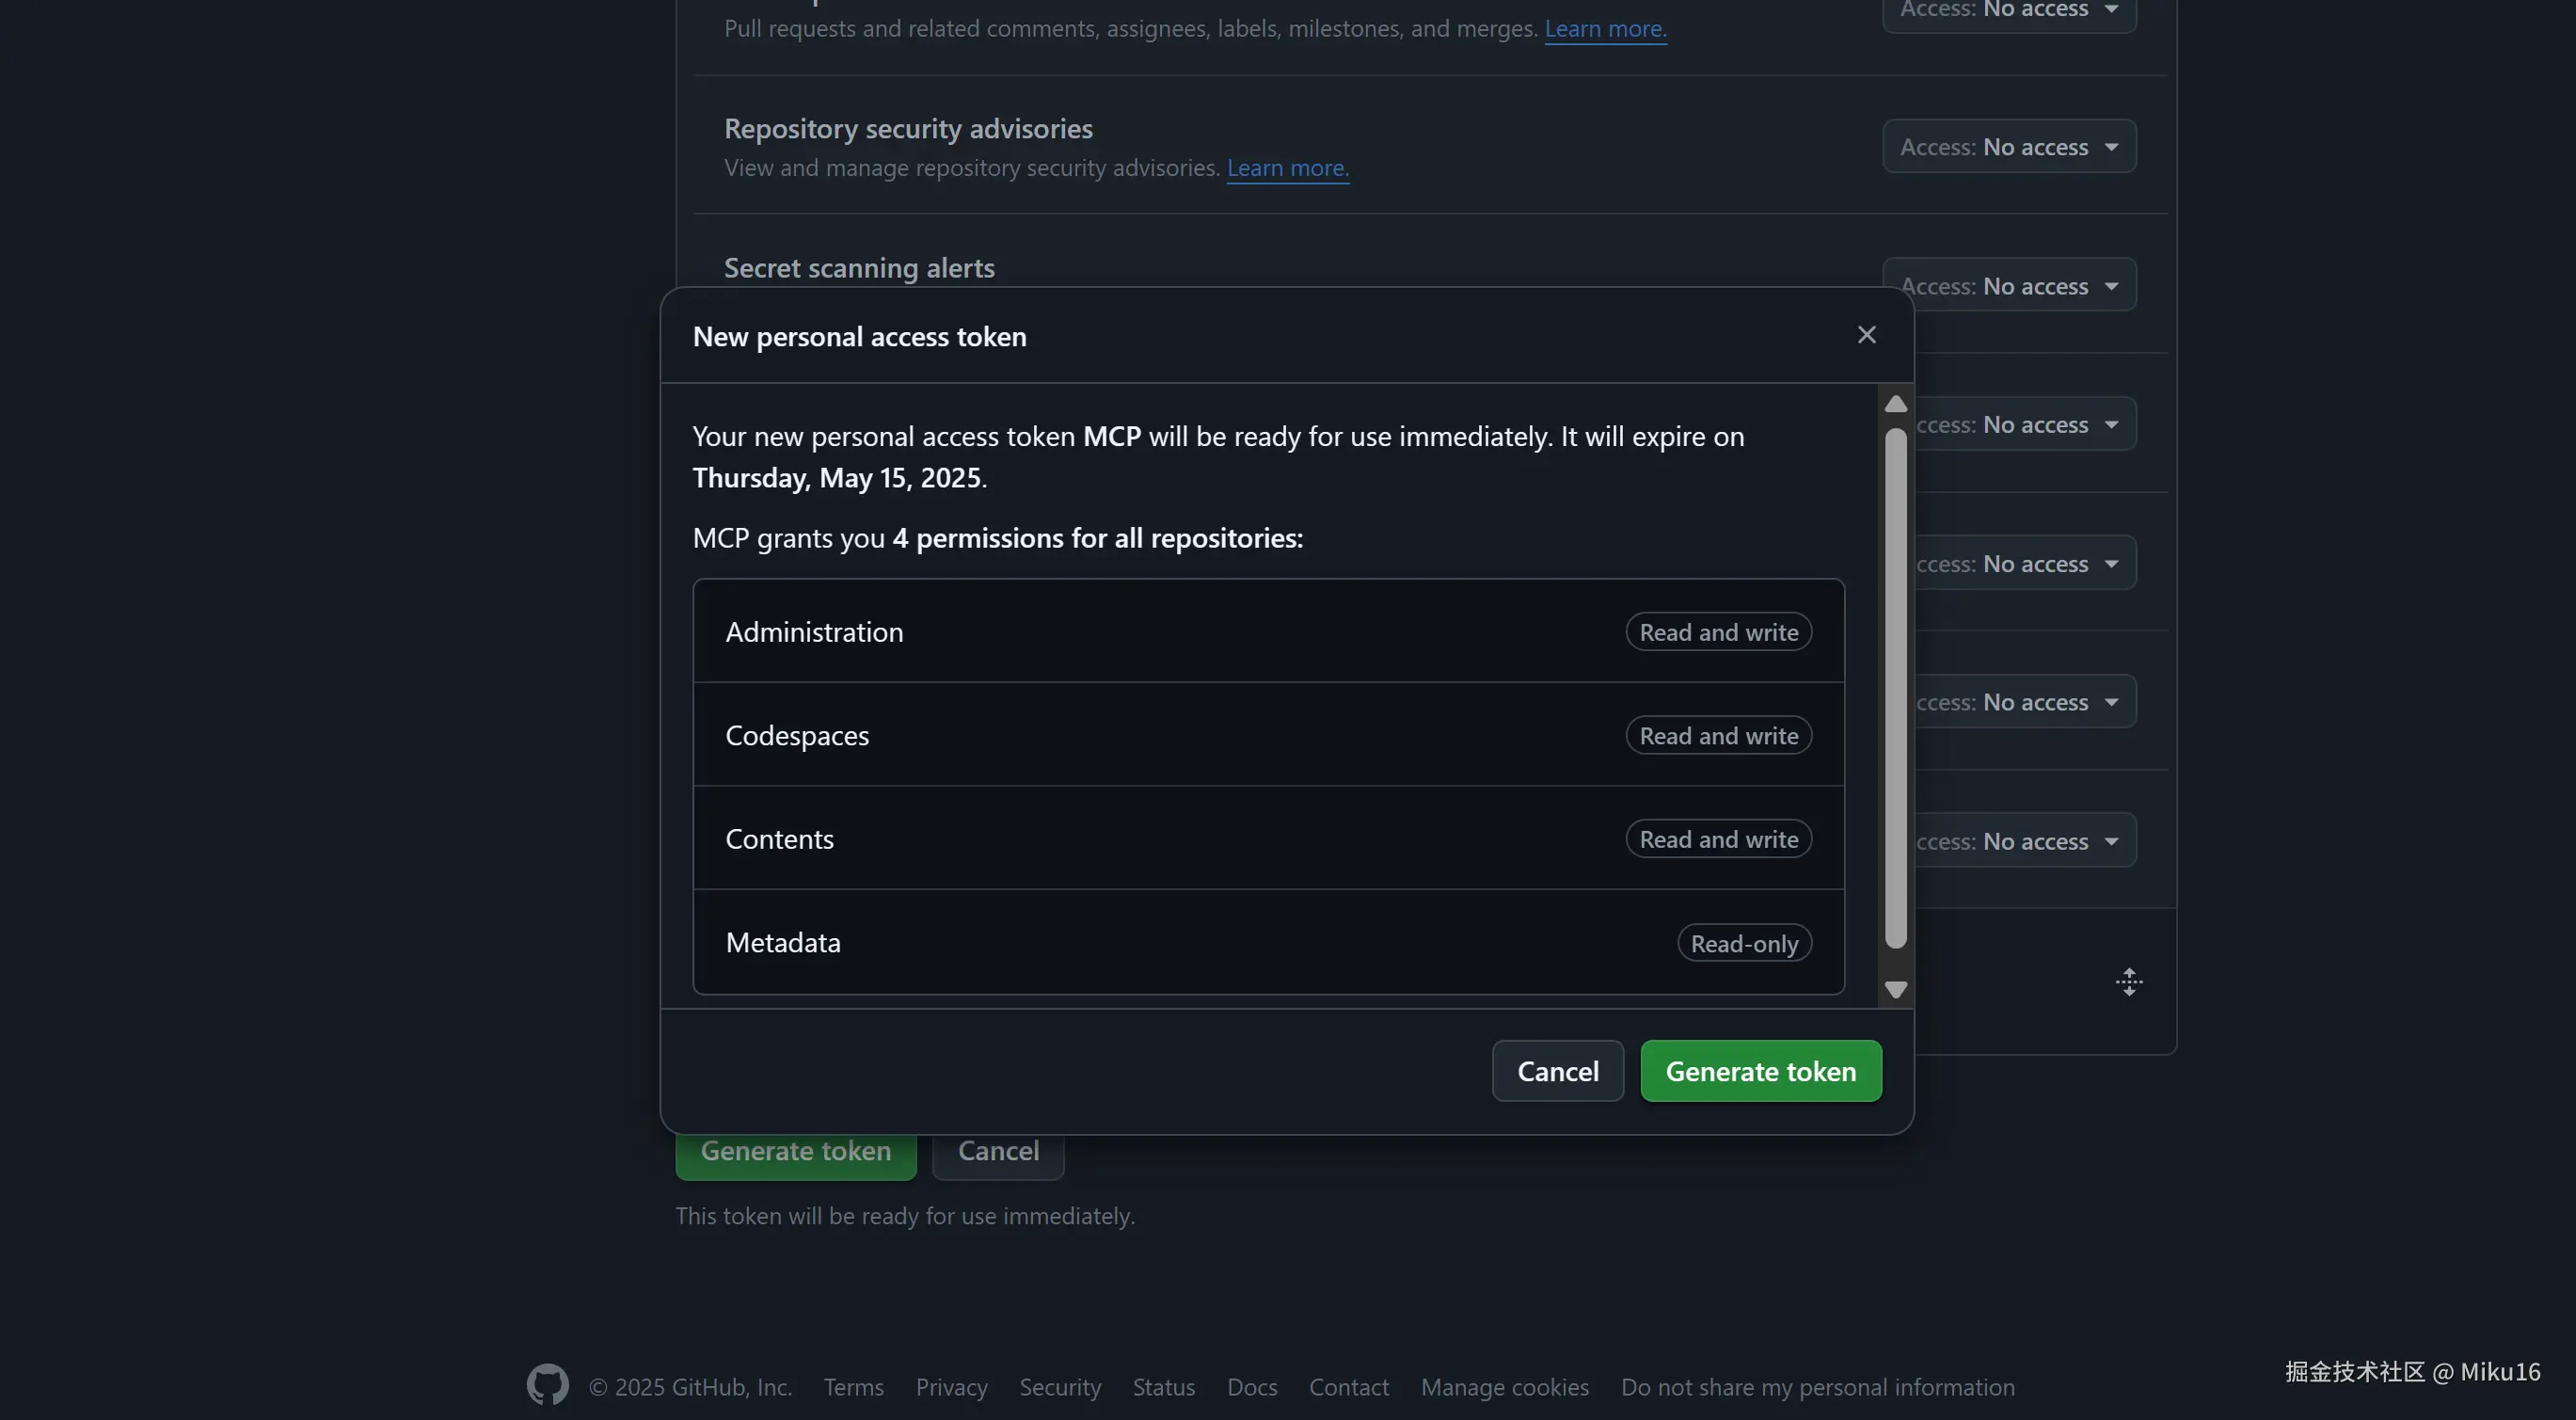Open the Secret scanning alerts access dropdown
The height and width of the screenshot is (1420, 2576).
coord(2009,285)
